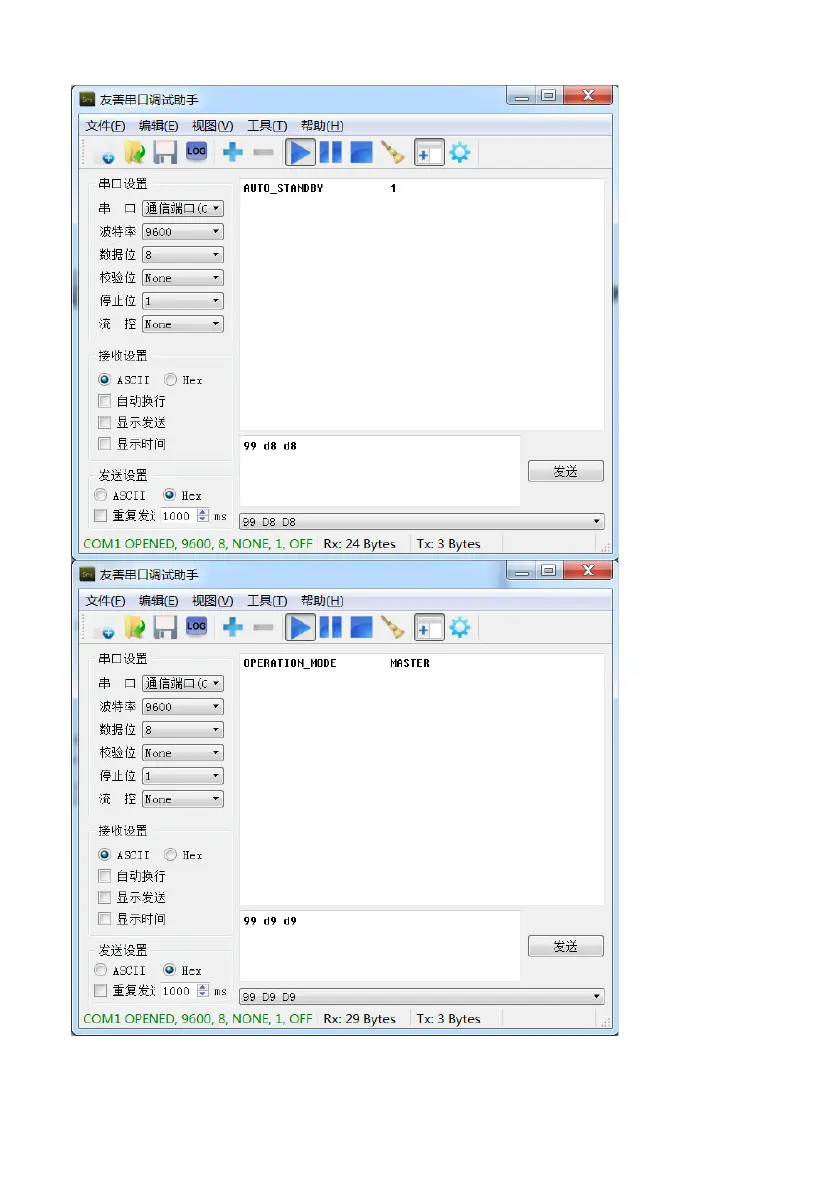Select Hex receive mode in the AUTO_STANDBY window

pos(171,380)
